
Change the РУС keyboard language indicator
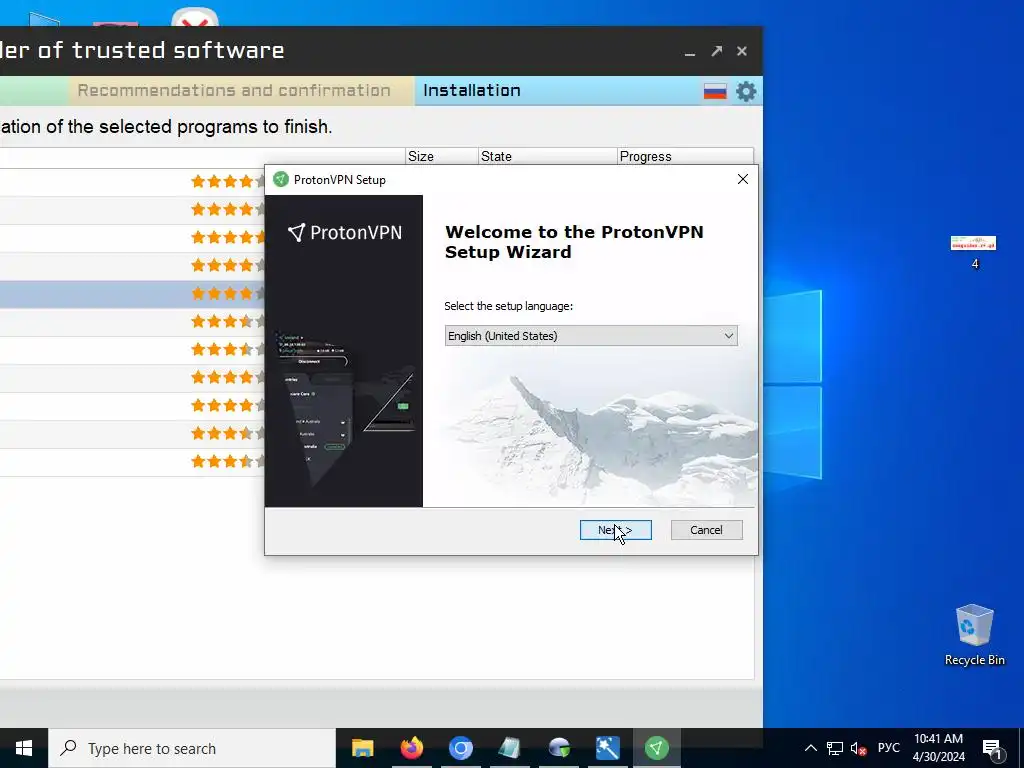888,748
